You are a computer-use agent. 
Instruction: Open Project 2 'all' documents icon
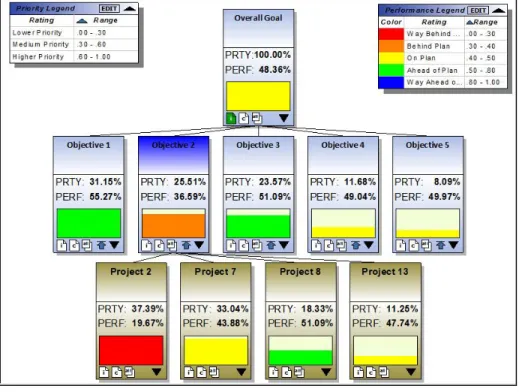click(130, 372)
